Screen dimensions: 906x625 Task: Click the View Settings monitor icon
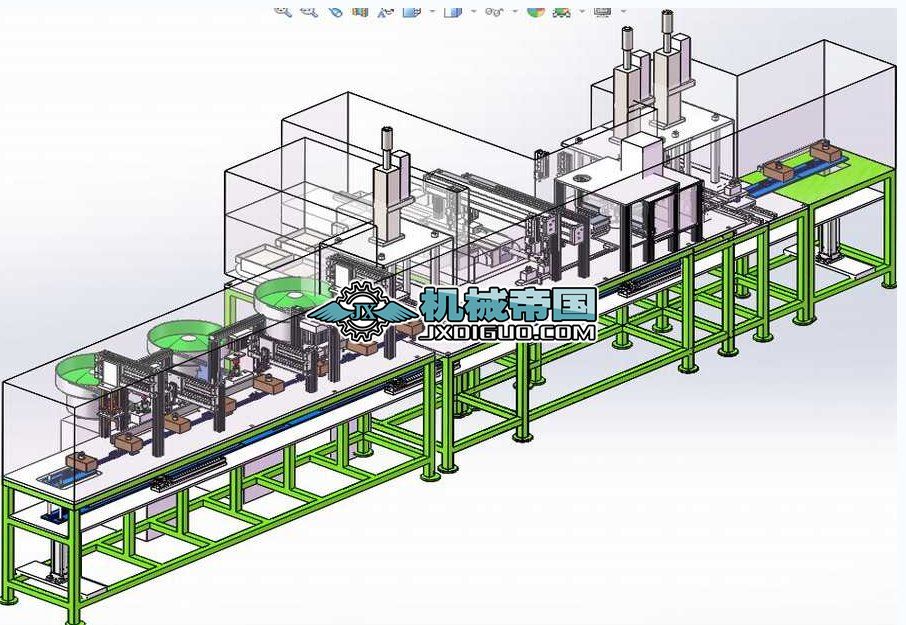pyautogui.click(x=602, y=10)
